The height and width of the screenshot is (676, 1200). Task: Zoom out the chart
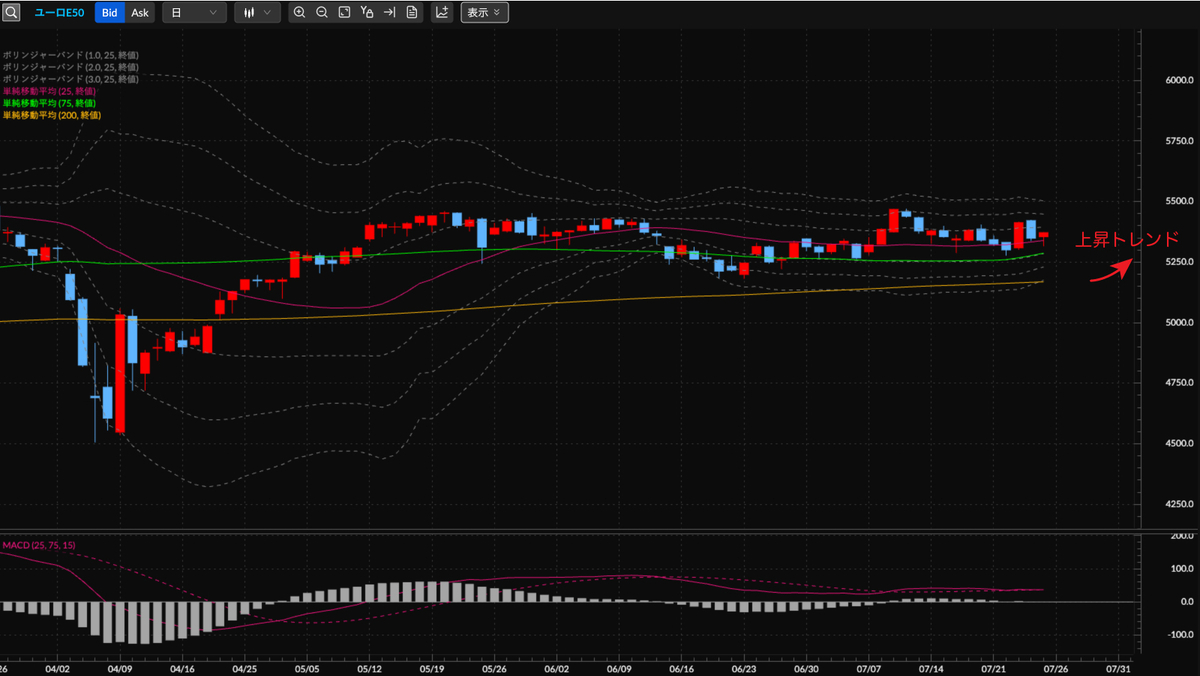pos(322,13)
